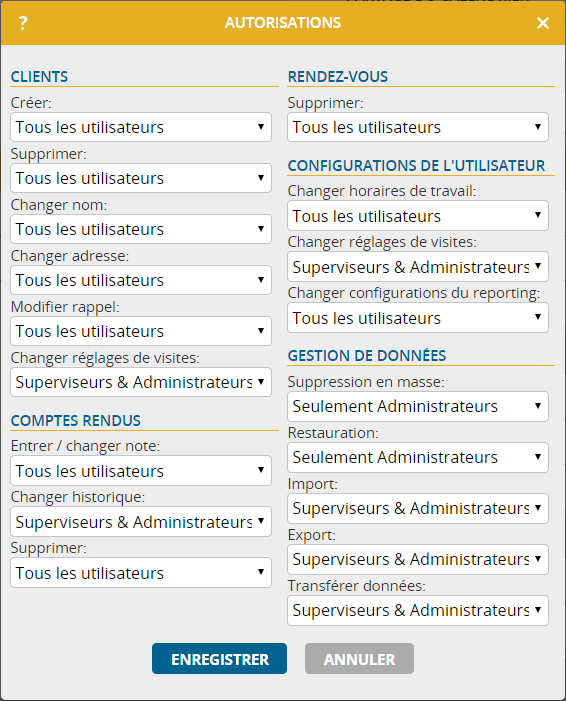Open the Changer historique dropdown
Image resolution: width=566 pixels, height=701 pixels.
pos(141,521)
